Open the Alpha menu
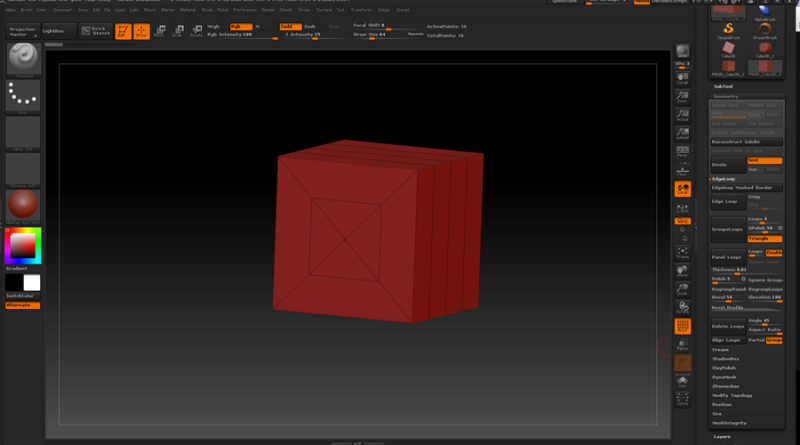Image resolution: width=800 pixels, height=445 pixels. tap(10, 10)
